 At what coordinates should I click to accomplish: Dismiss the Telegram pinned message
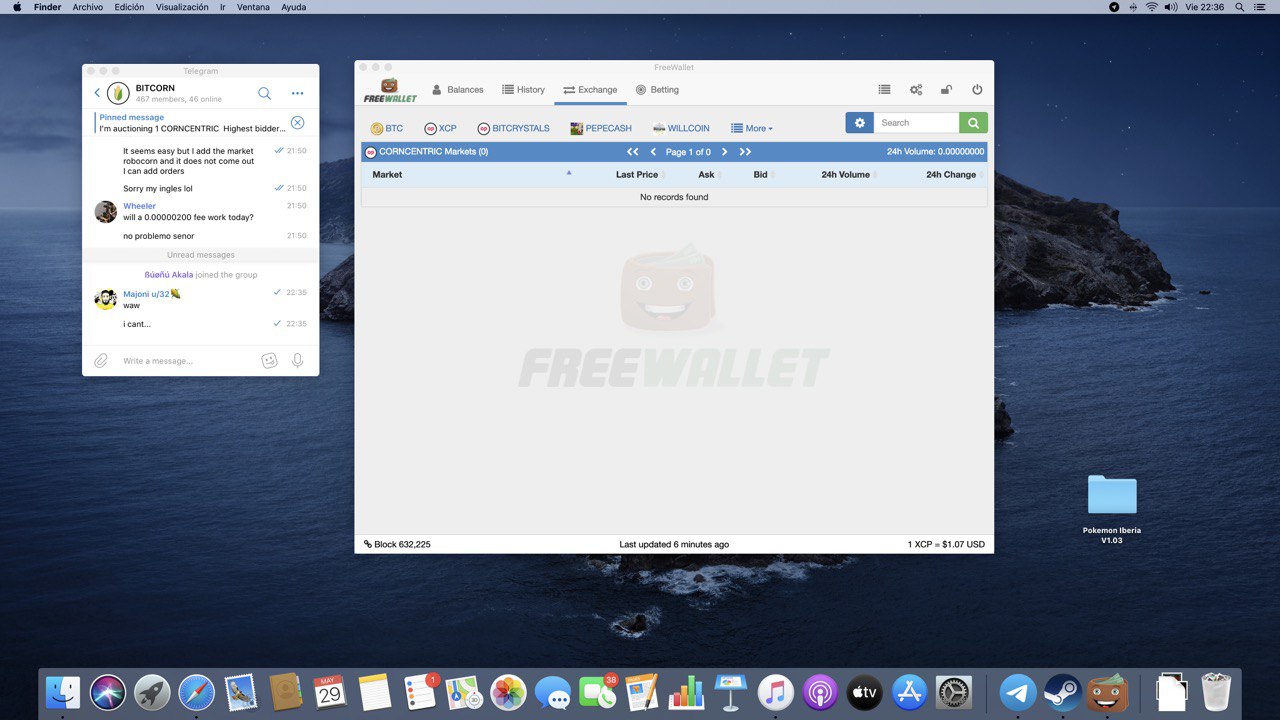(x=297, y=123)
